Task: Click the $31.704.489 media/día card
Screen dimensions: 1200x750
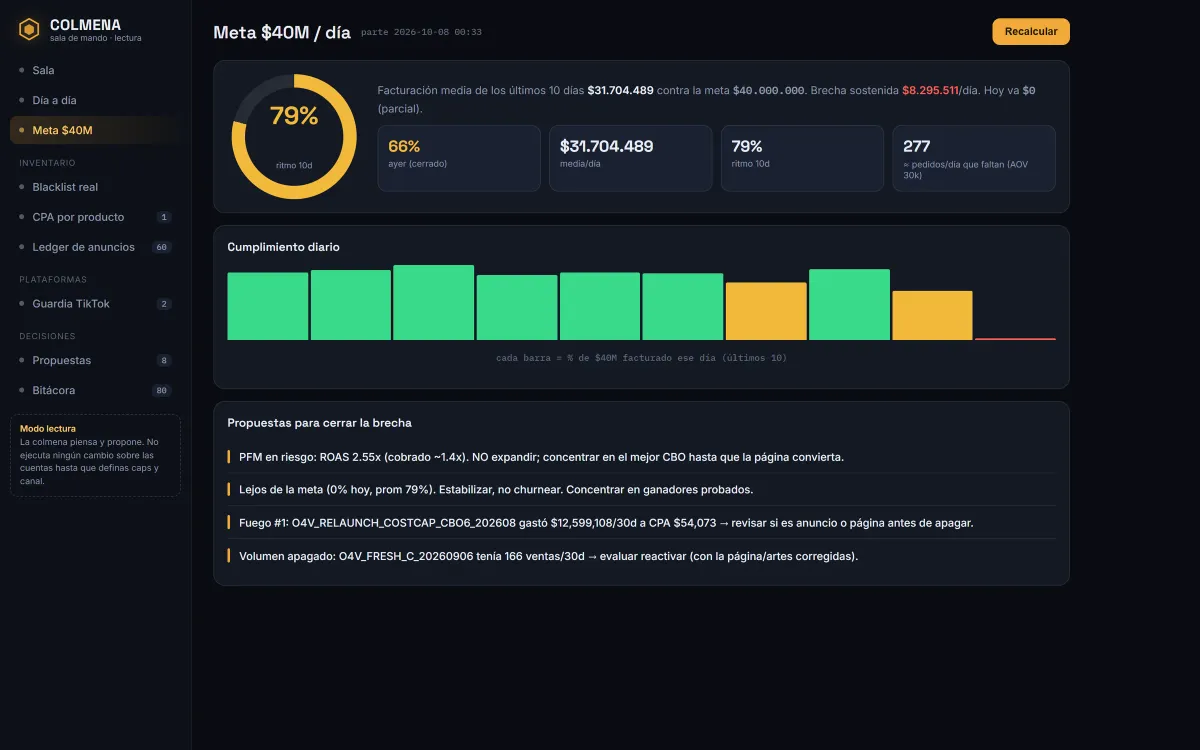Action: pos(631,158)
